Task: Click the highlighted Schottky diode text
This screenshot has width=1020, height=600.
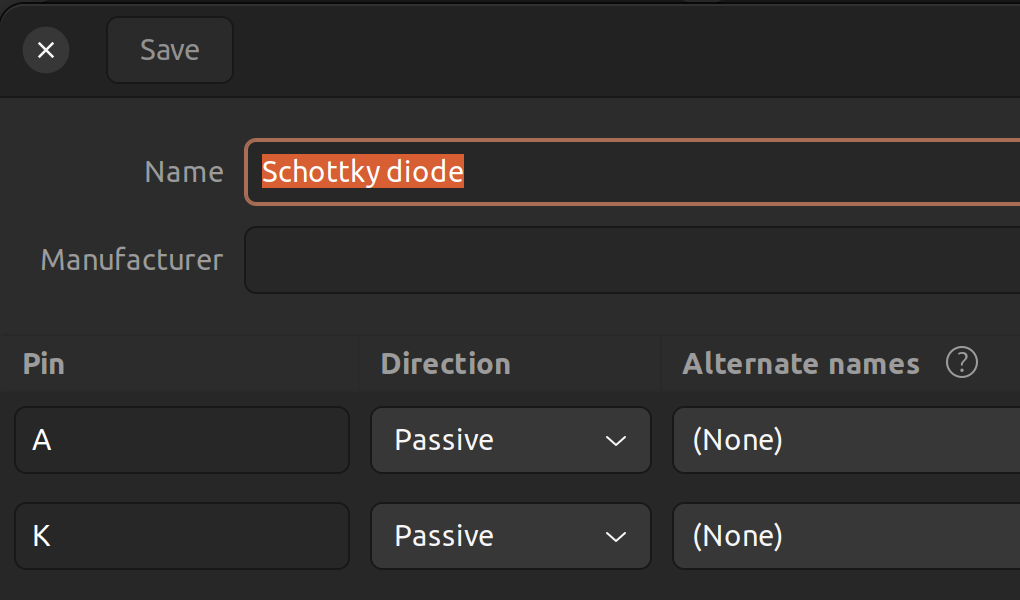Action: pos(362,171)
